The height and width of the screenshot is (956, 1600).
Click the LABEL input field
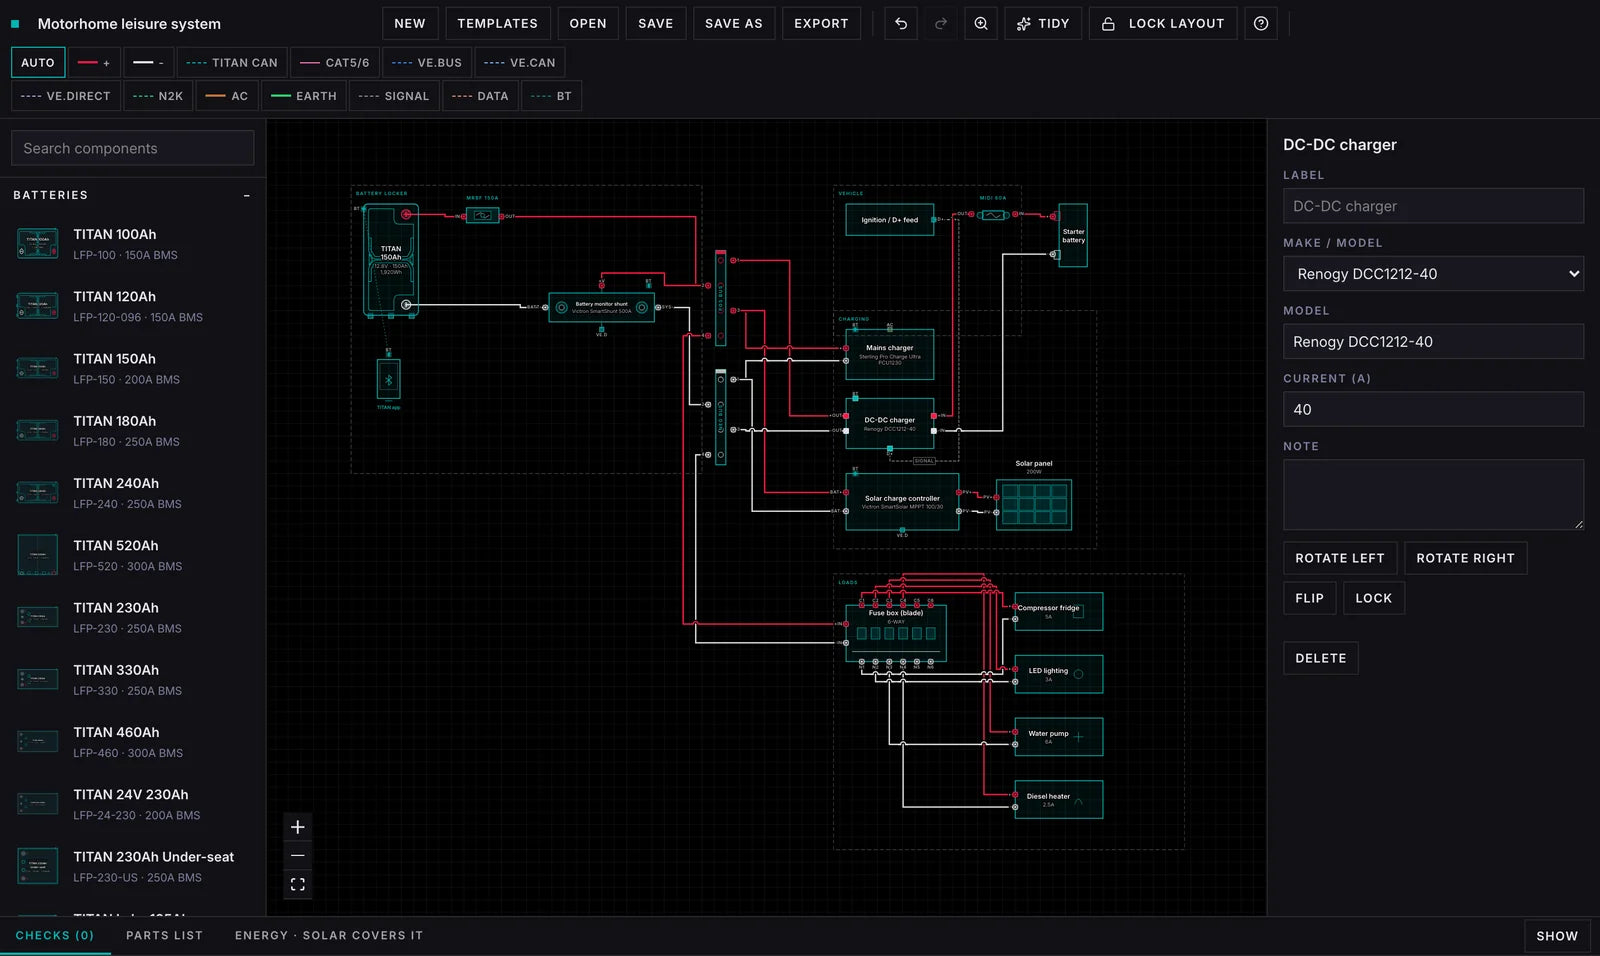1433,206
